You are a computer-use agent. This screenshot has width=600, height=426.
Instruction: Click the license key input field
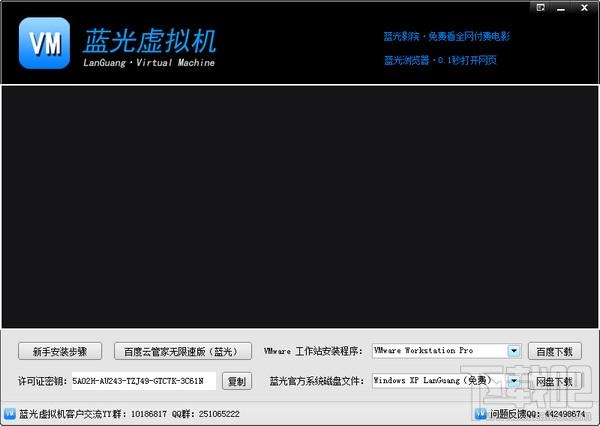click(x=144, y=381)
